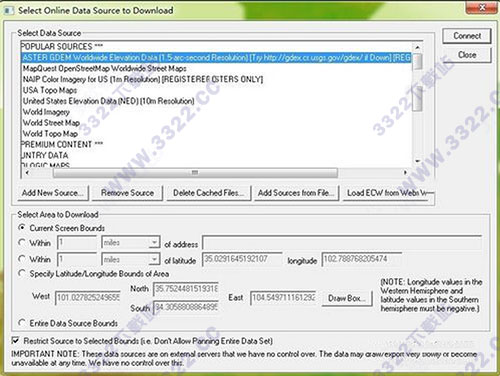Click horizontal scrollbar right arrow
Screen dimensions: 500x376
(405, 173)
